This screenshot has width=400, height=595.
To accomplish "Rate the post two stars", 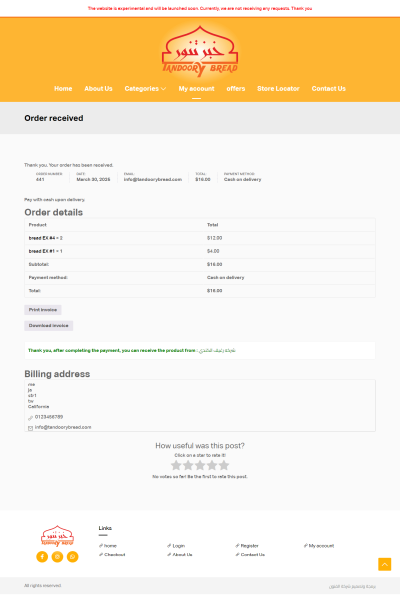I will point(188,465).
